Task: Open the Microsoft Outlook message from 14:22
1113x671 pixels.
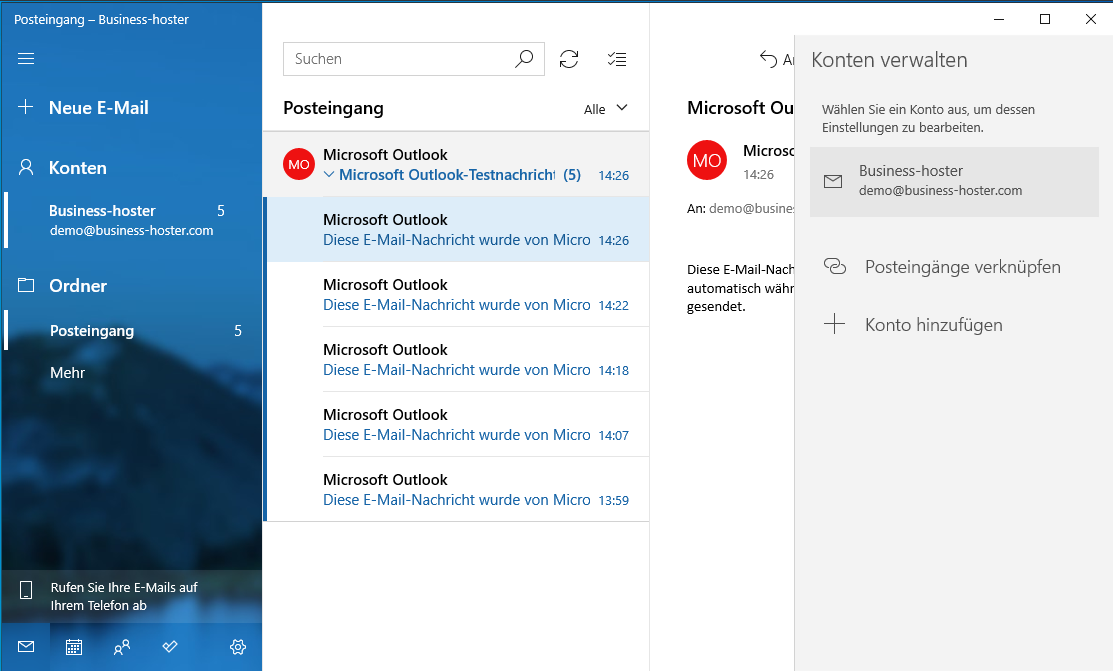Action: click(456, 294)
